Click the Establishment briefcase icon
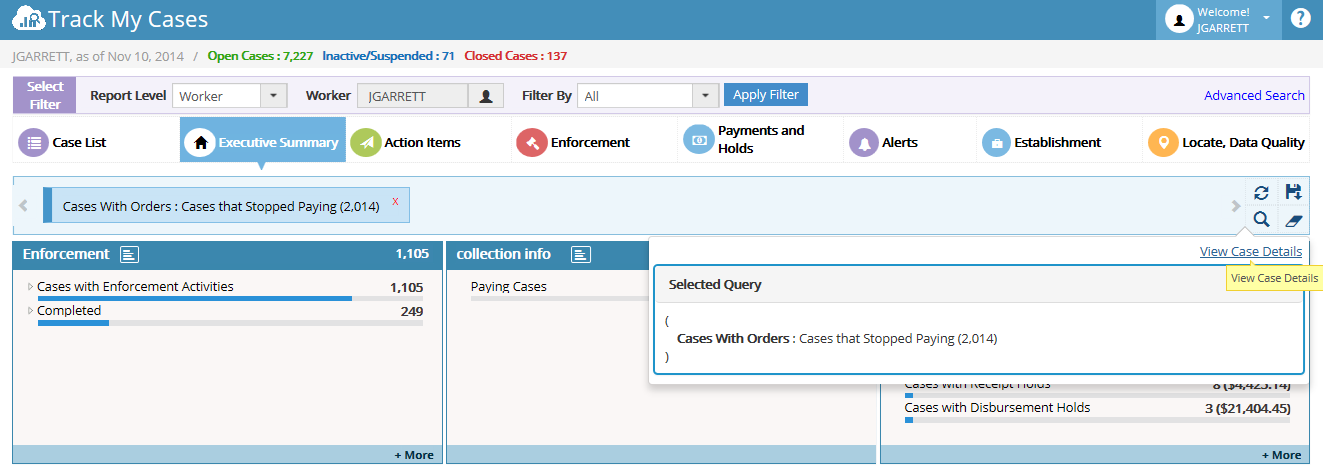The height and width of the screenshot is (467, 1323). coord(996,142)
